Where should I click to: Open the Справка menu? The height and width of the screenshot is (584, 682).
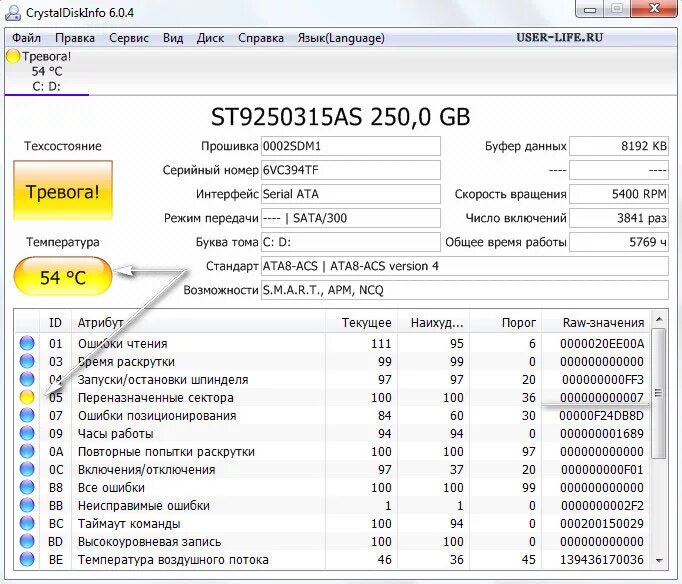pyautogui.click(x=261, y=38)
